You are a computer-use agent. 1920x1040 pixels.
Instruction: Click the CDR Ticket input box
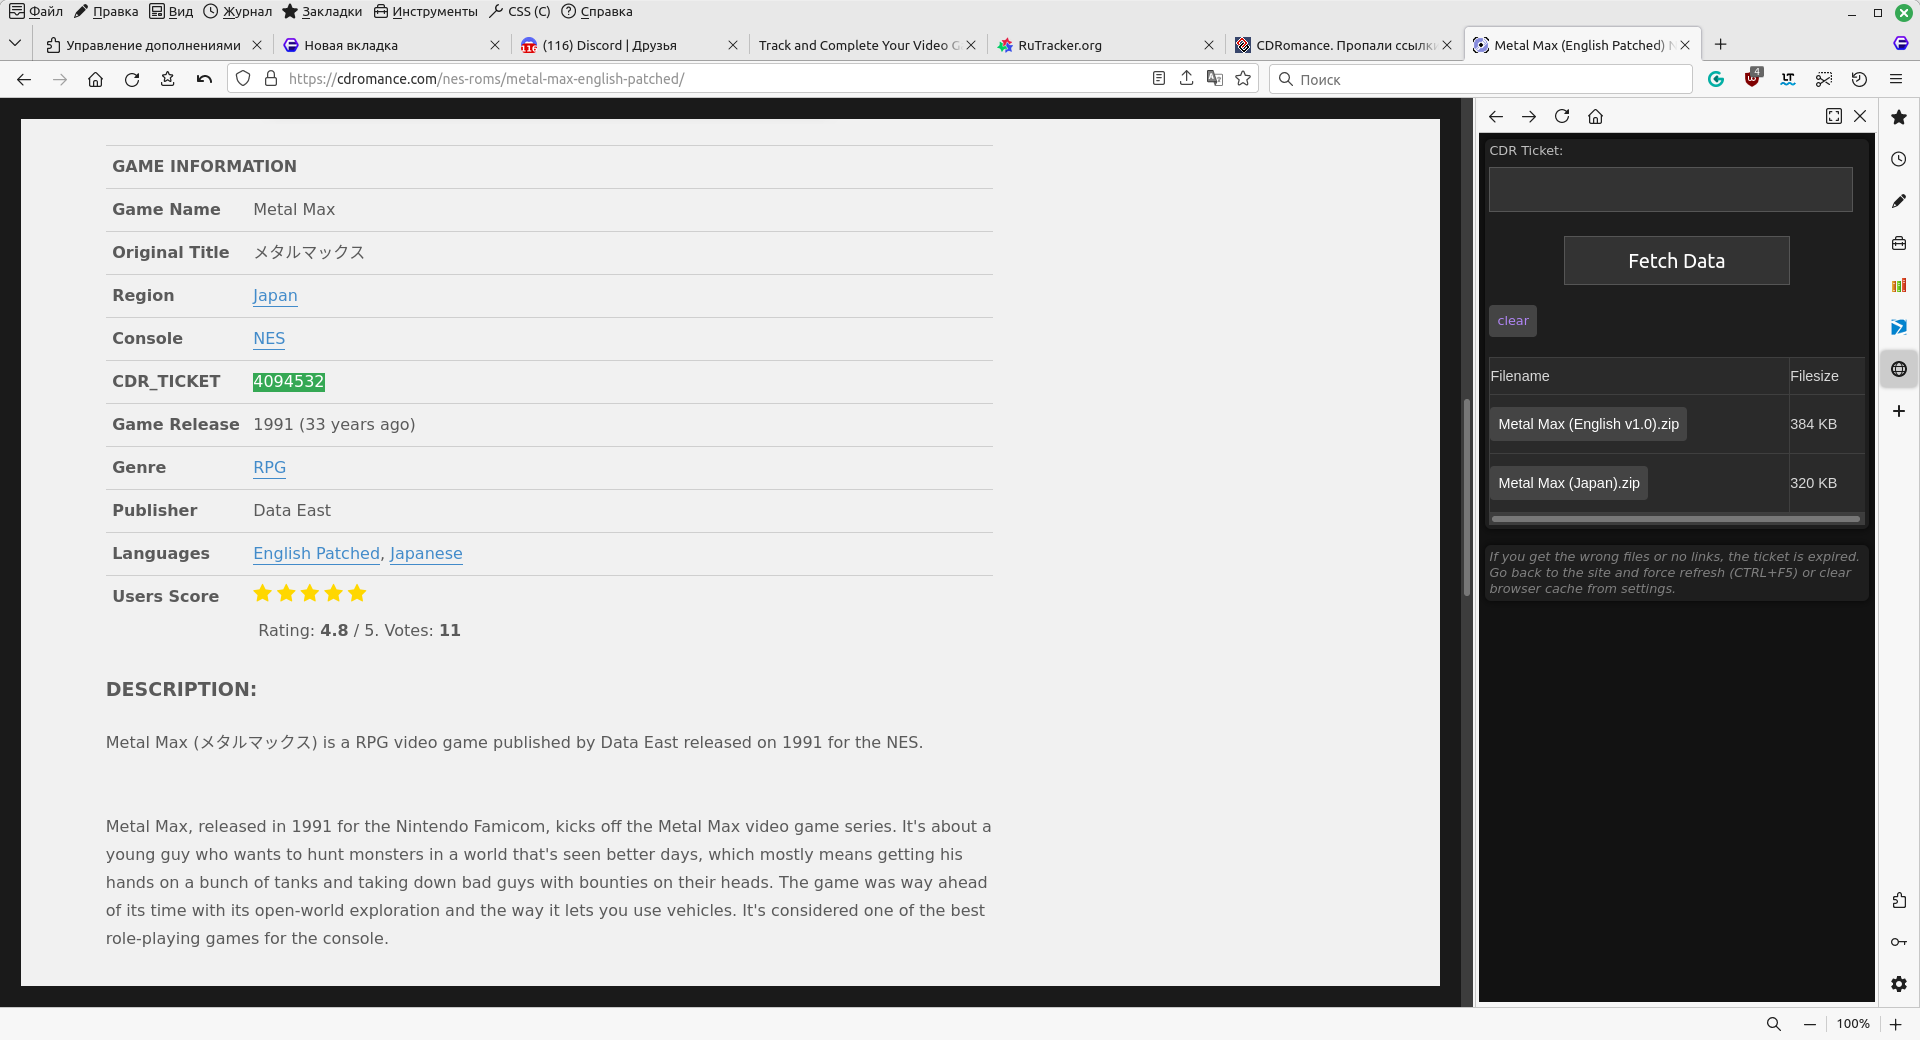coord(1670,189)
